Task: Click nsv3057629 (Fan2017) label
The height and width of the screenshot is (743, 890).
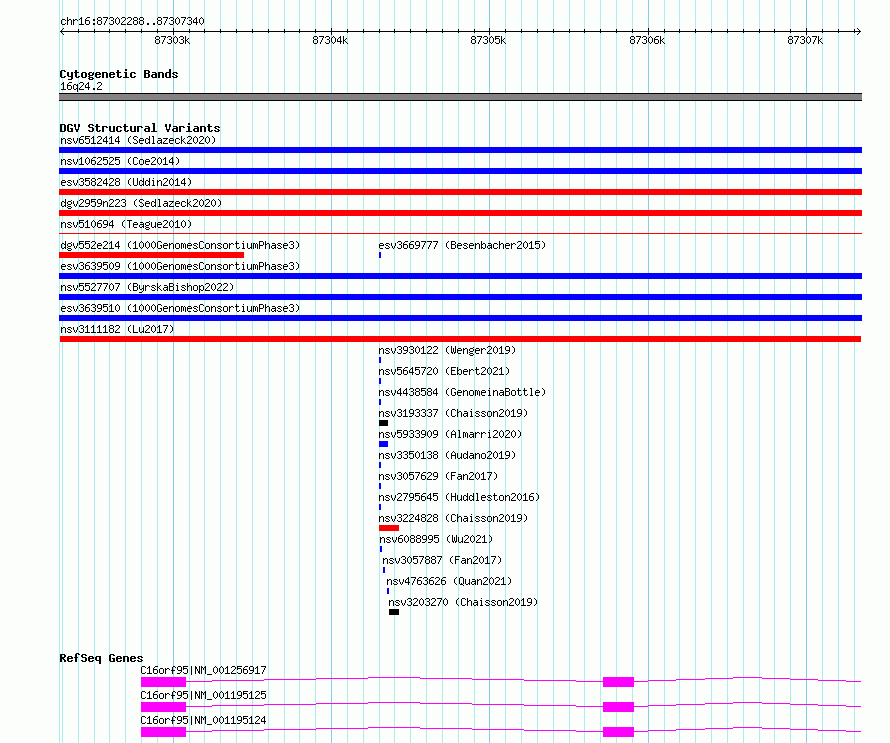Action: (x=438, y=476)
